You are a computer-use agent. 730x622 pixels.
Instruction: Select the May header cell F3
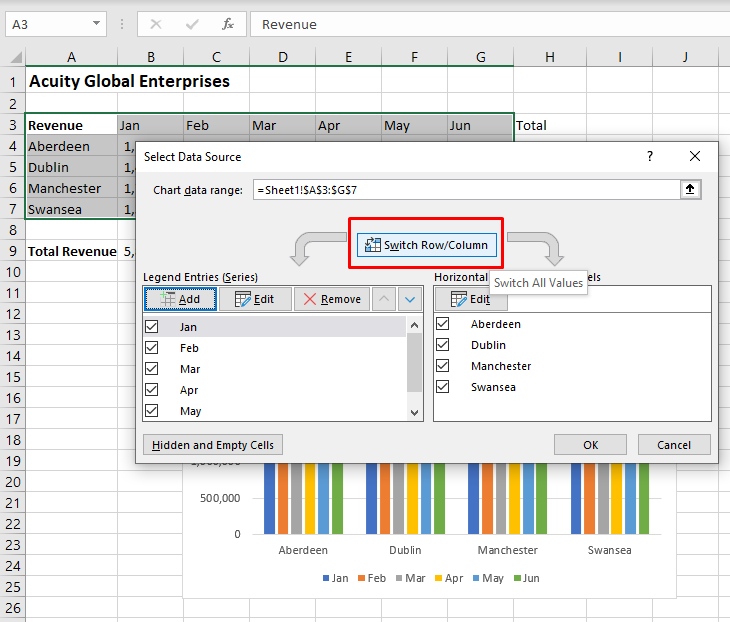tap(414, 125)
